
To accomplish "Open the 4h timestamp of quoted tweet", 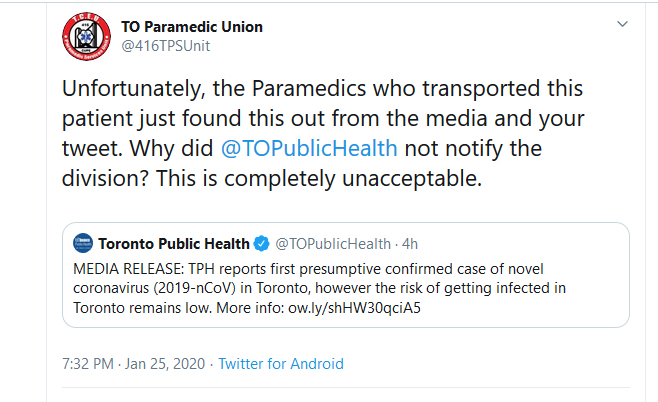I will click(410, 244).
